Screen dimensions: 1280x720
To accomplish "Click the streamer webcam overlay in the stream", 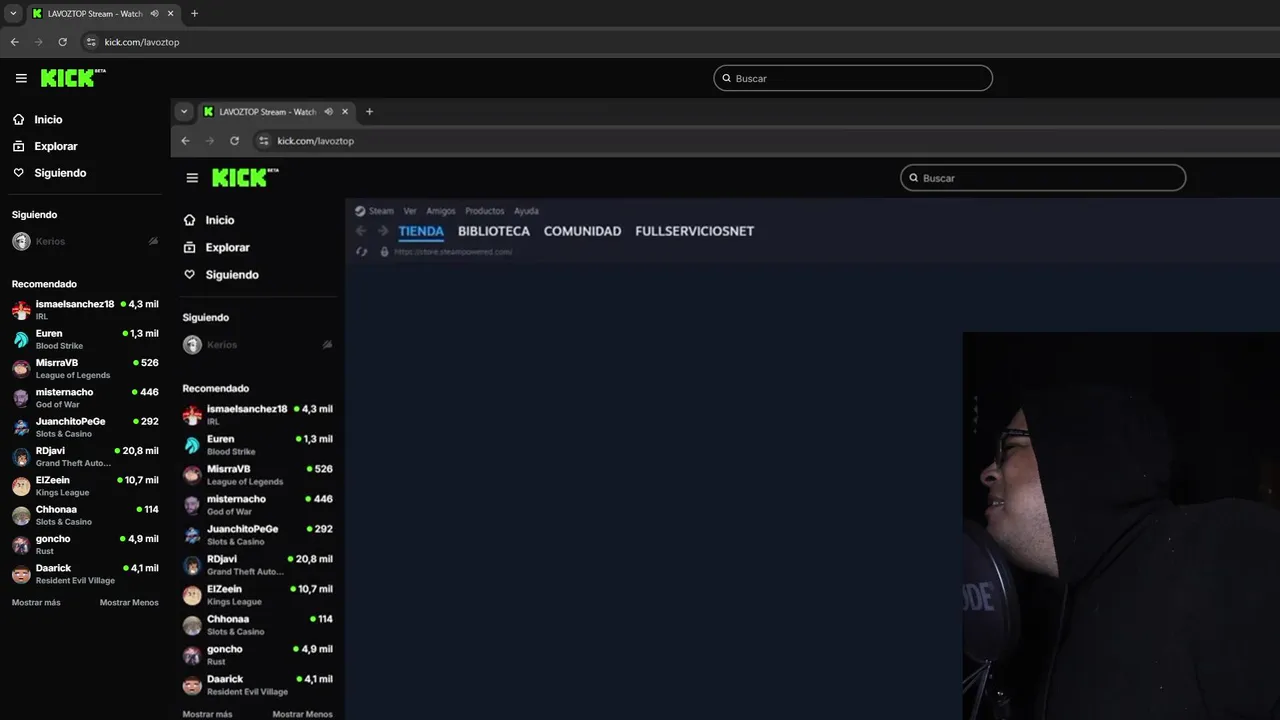I will tap(1121, 526).
